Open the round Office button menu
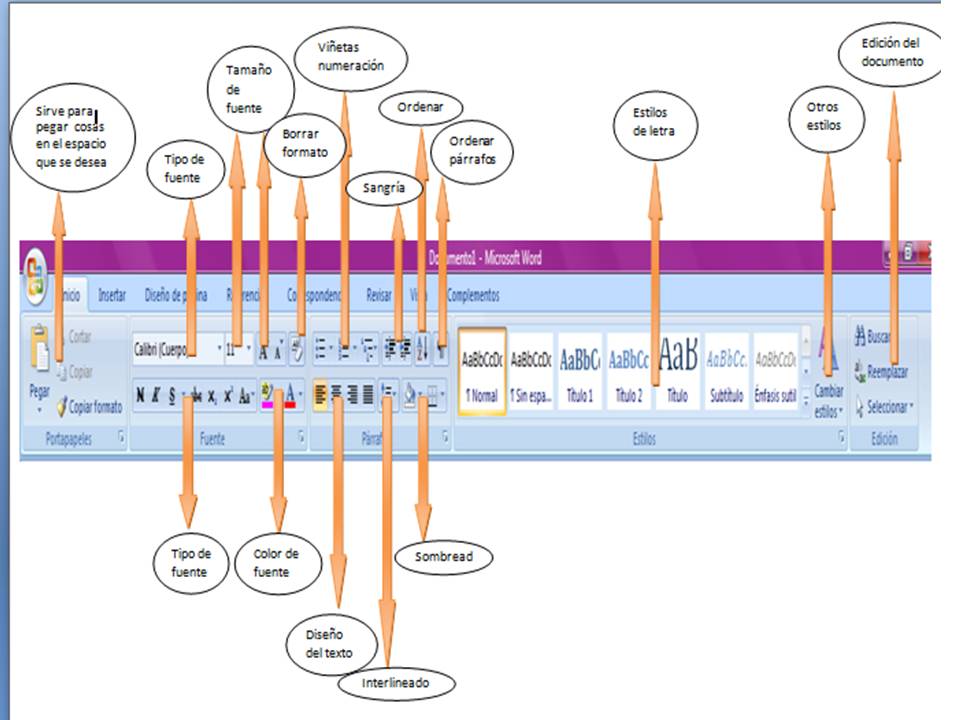 tap(36, 276)
